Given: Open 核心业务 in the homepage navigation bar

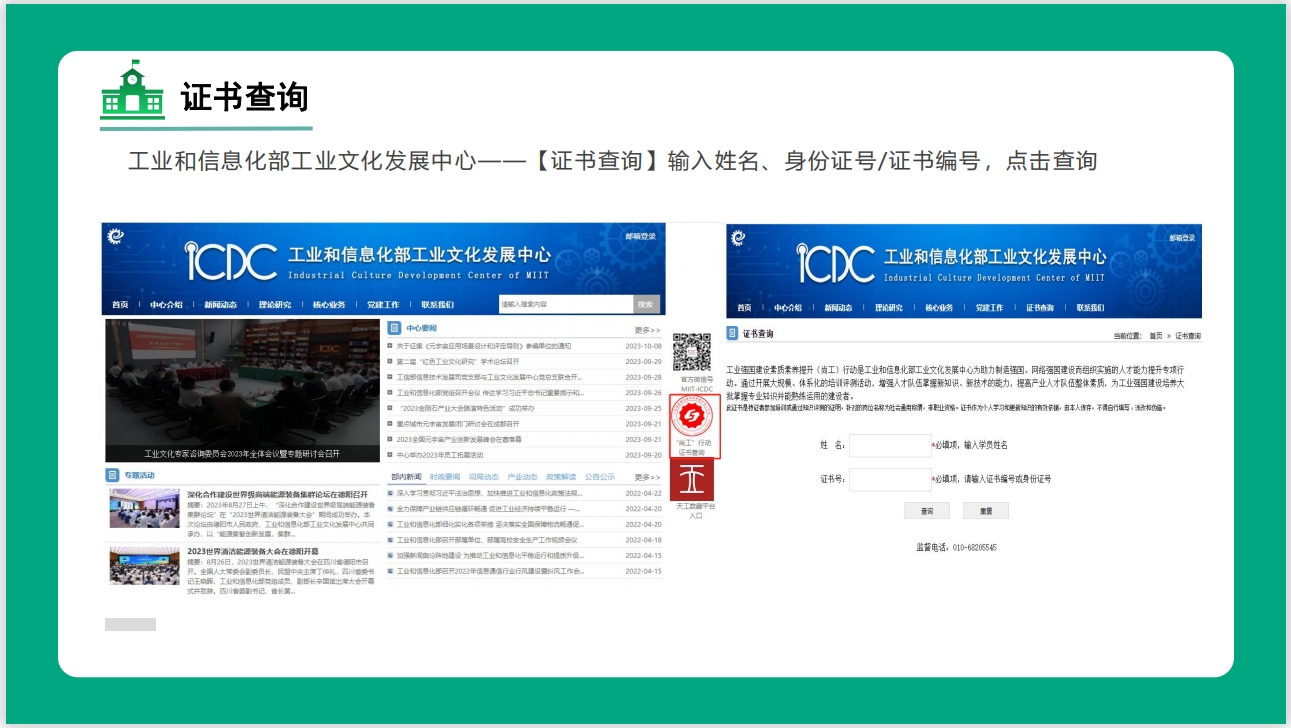Looking at the screenshot, I should [329, 305].
